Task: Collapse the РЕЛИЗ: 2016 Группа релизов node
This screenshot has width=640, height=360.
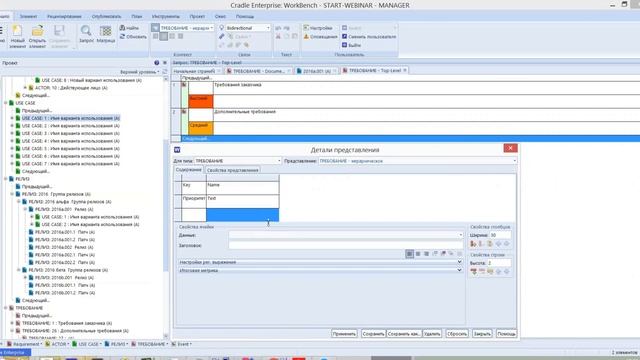Action: [x=12, y=194]
